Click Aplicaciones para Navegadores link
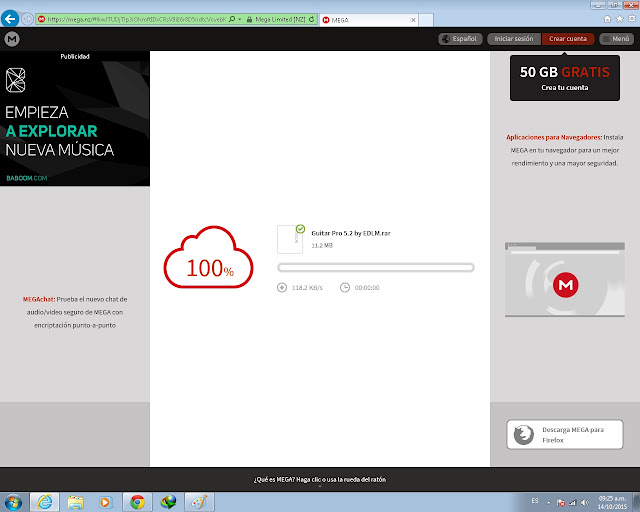 [x=554, y=137]
